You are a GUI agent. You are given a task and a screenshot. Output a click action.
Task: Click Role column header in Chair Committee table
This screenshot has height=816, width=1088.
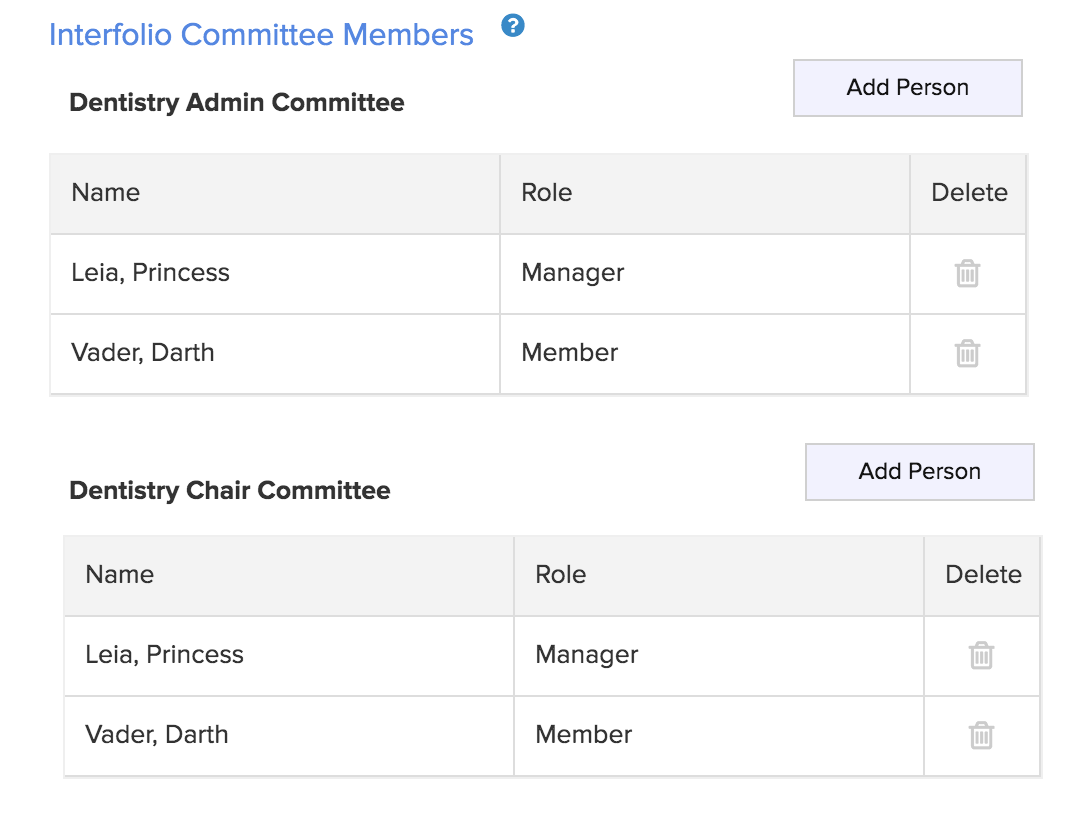[561, 575]
